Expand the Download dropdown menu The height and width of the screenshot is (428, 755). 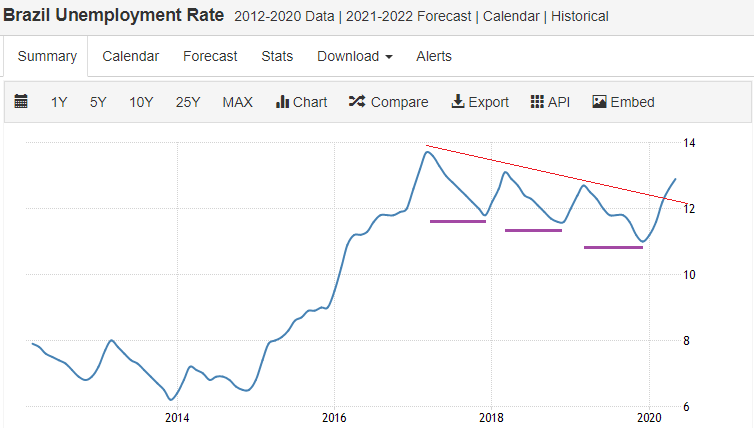(x=355, y=56)
